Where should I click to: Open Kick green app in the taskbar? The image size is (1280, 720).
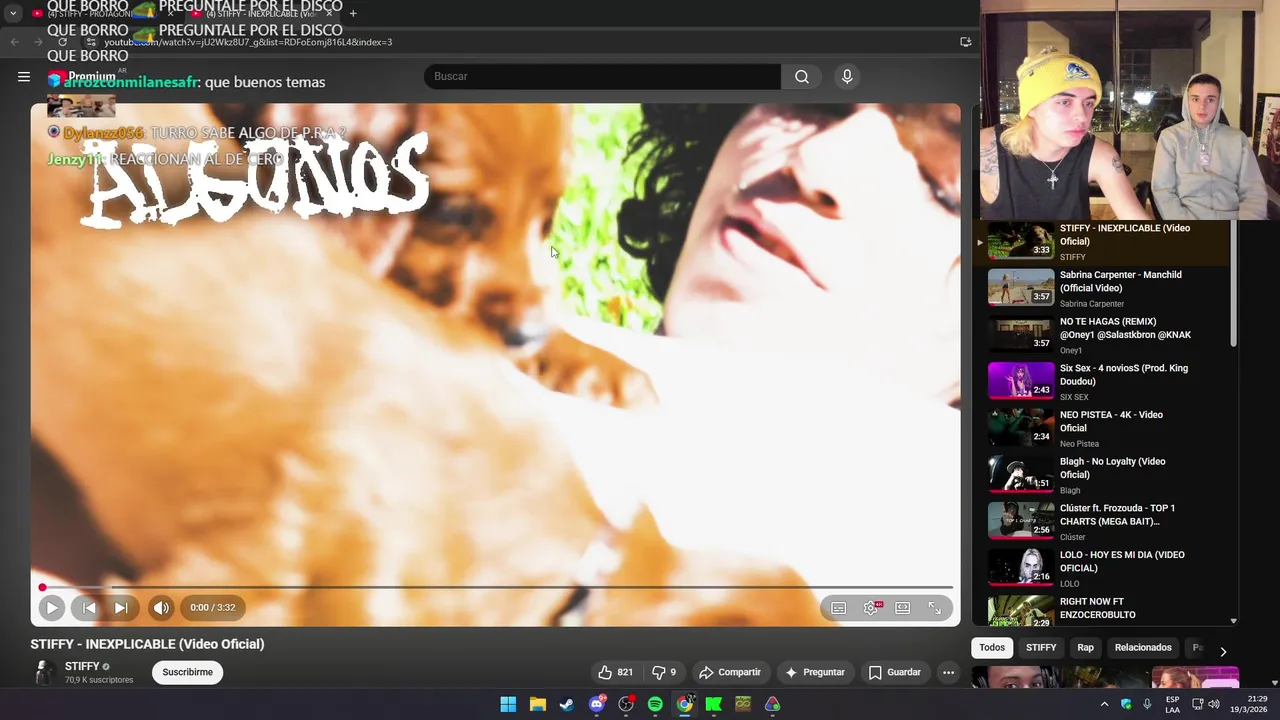pyautogui.click(x=714, y=704)
